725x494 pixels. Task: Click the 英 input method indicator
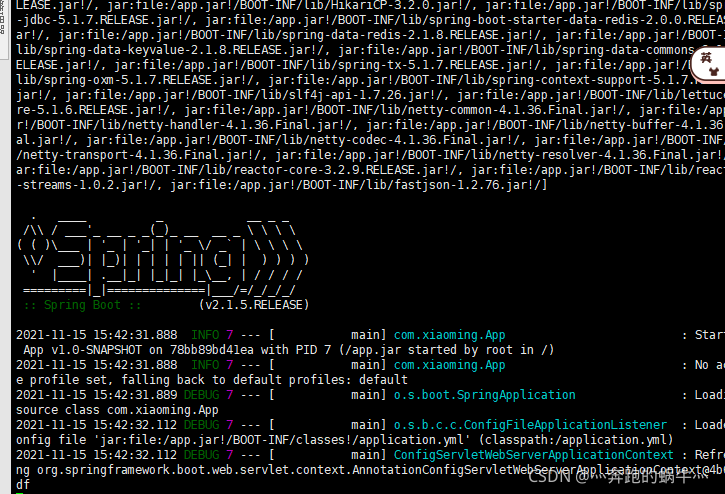tap(706, 58)
